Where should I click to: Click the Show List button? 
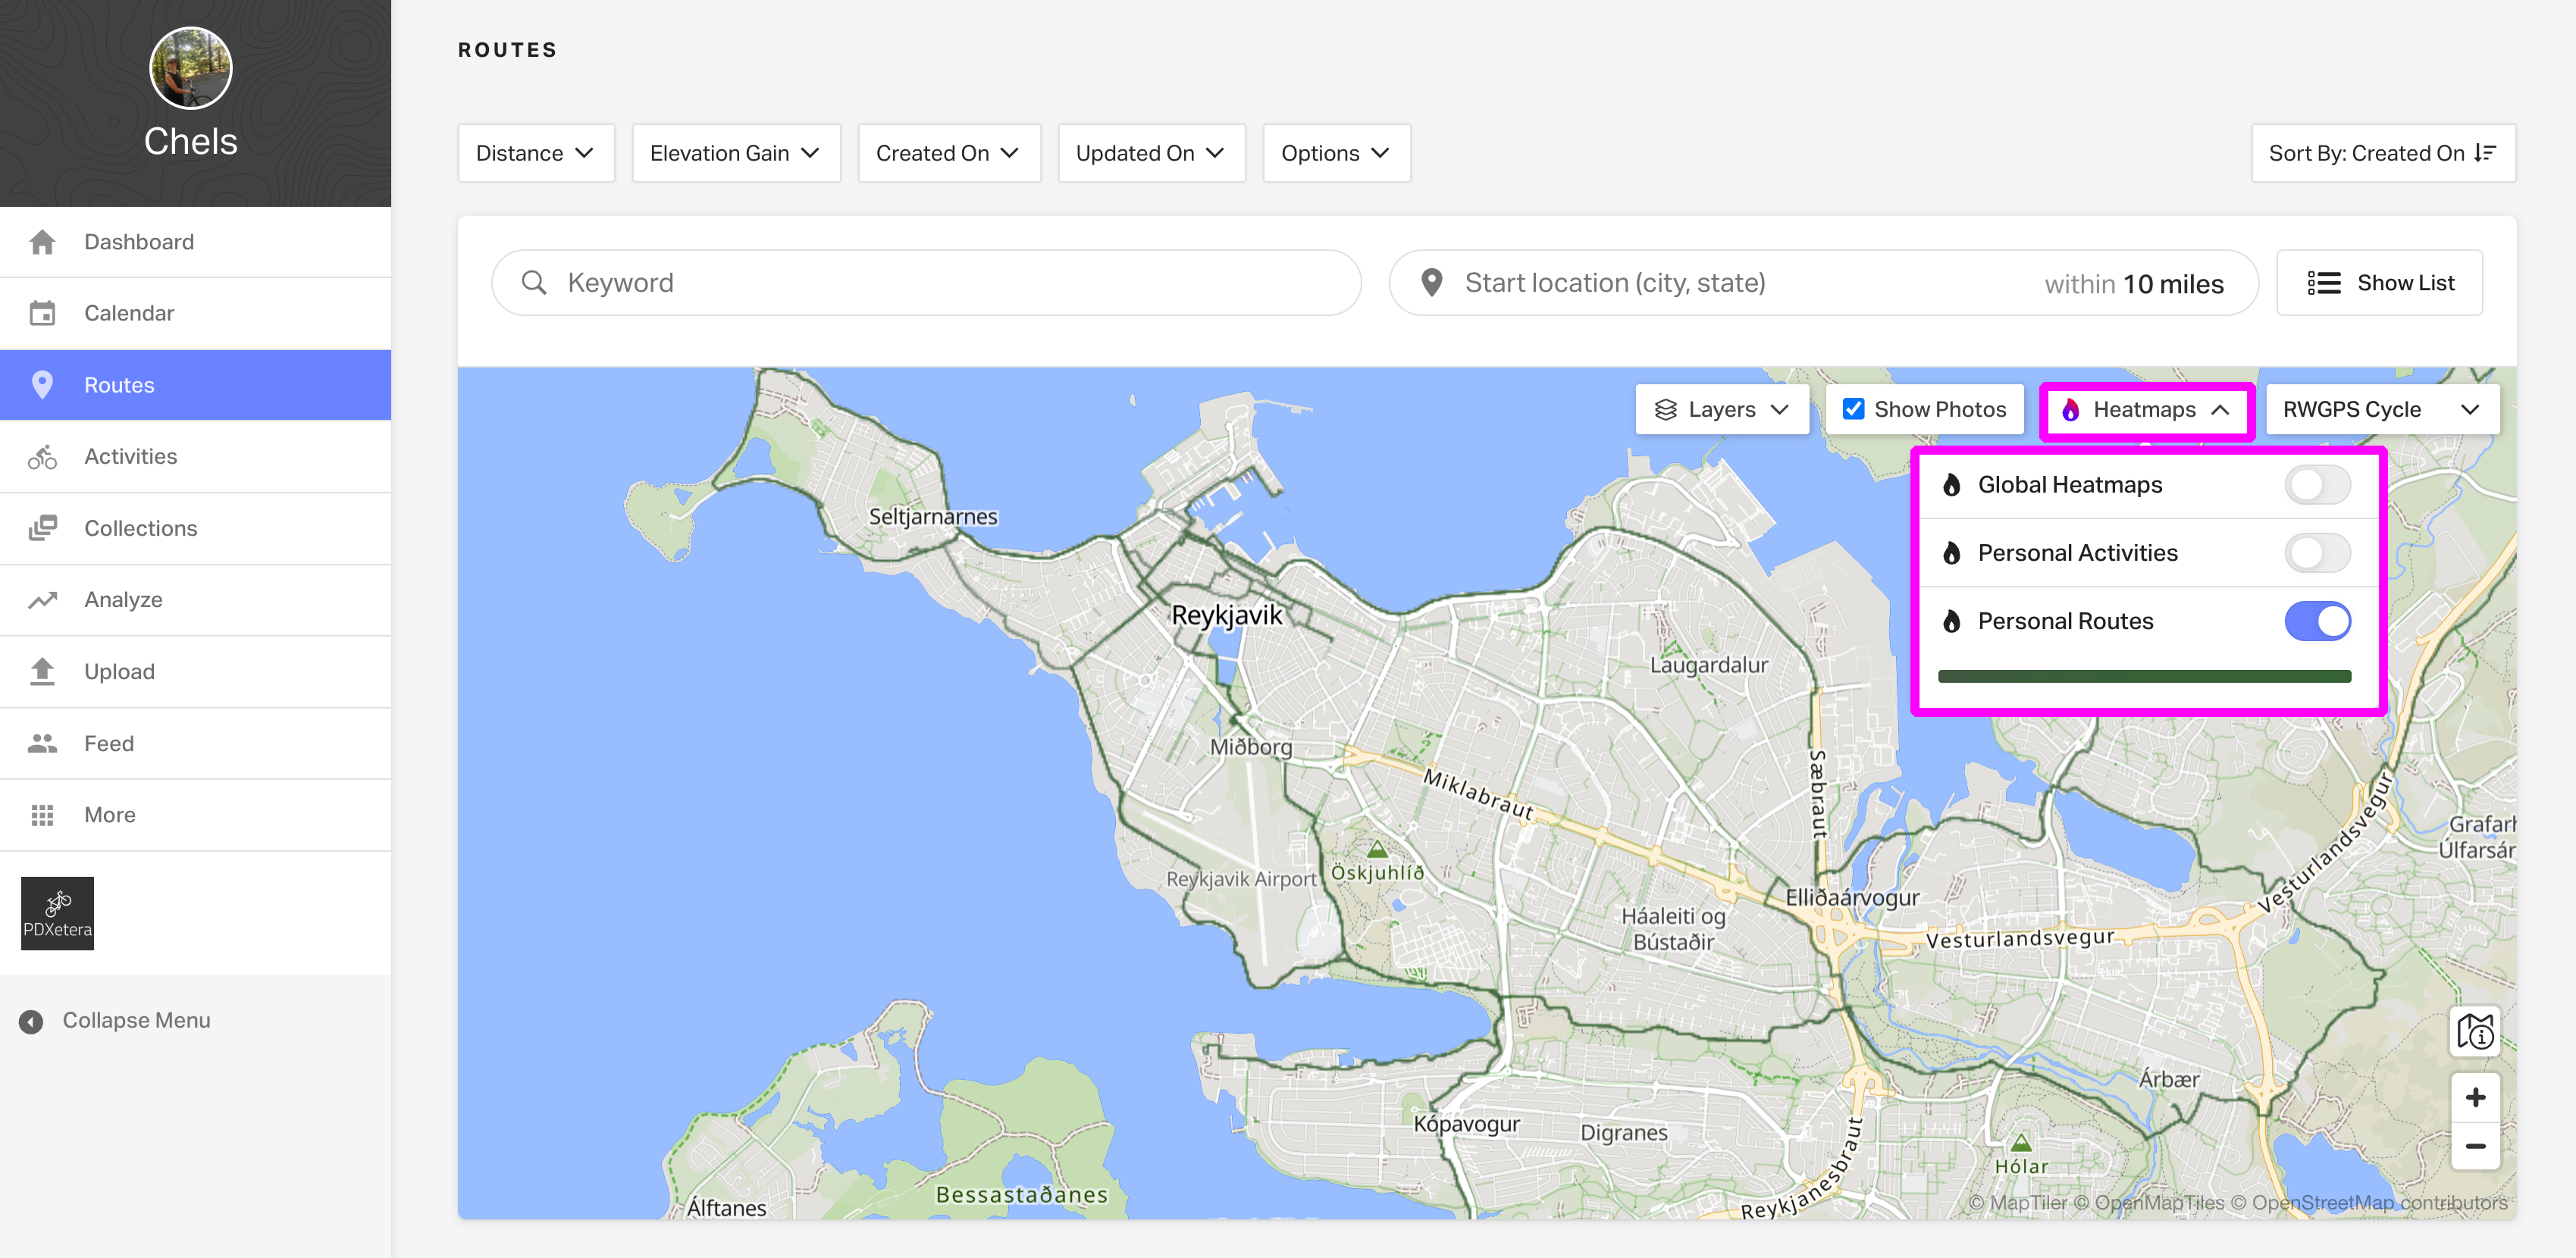[2379, 283]
